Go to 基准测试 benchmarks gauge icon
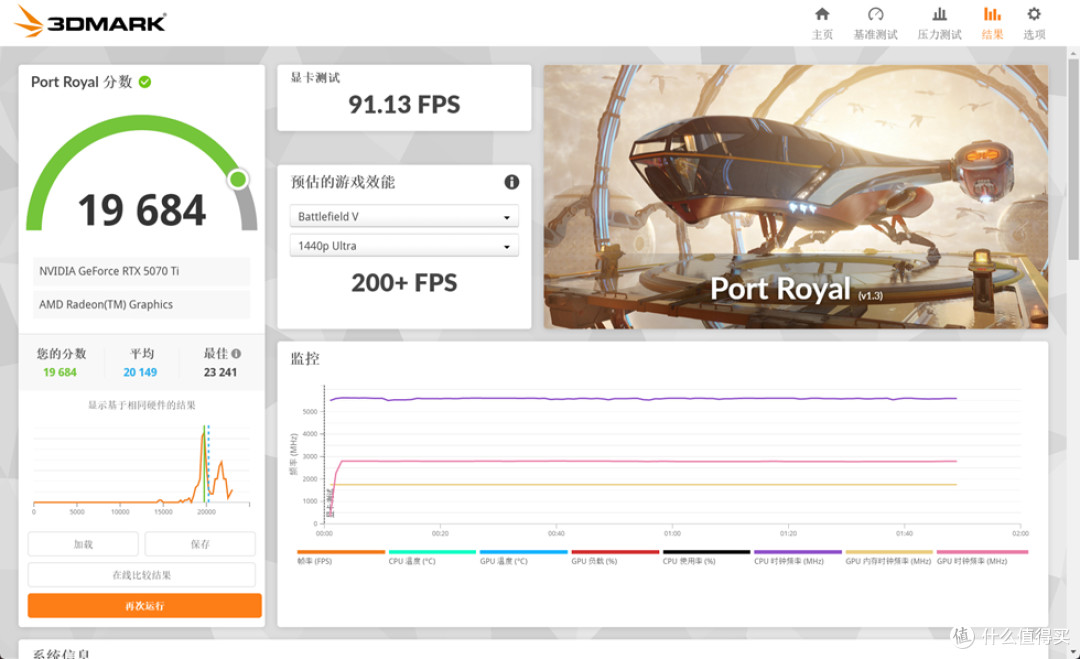The image size is (1080, 659). click(875, 14)
